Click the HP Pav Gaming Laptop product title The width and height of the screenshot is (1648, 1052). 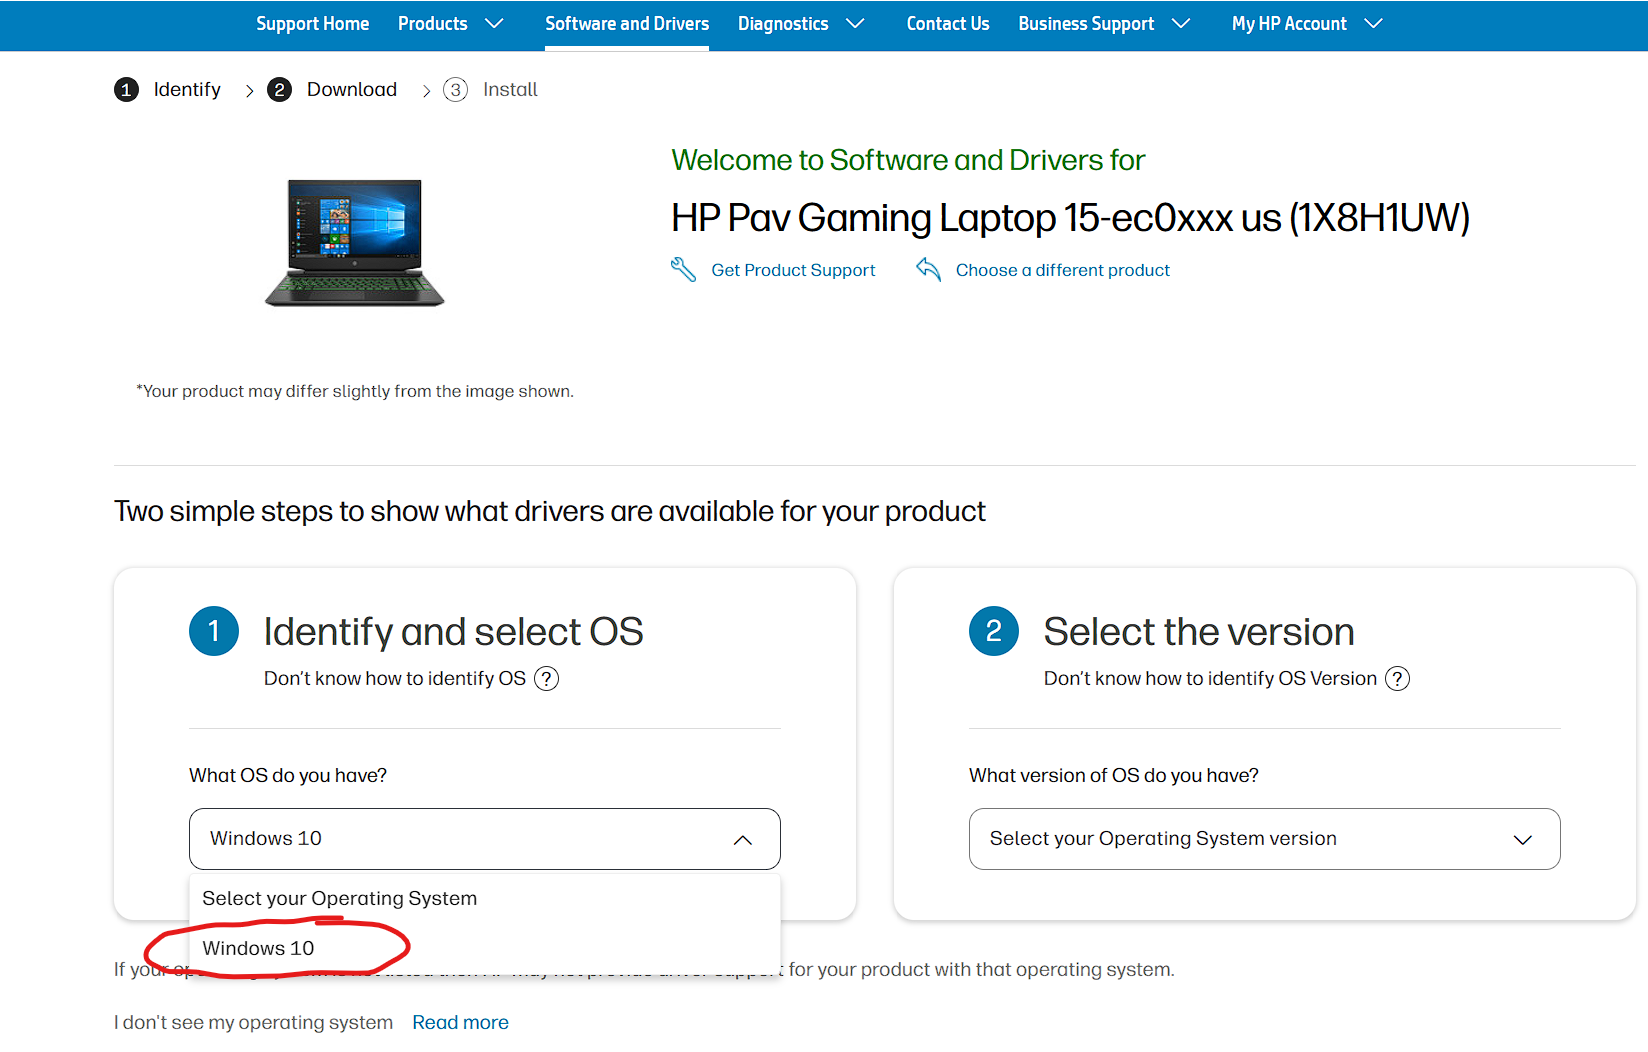coord(1070,218)
